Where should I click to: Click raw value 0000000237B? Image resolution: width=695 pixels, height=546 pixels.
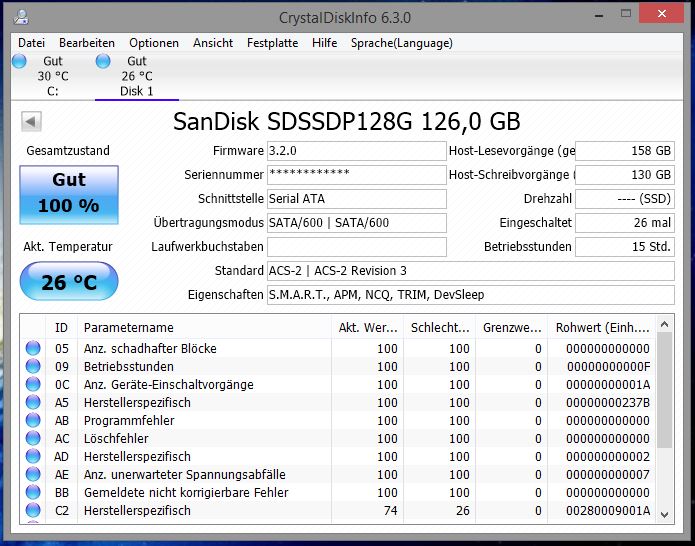[608, 402]
